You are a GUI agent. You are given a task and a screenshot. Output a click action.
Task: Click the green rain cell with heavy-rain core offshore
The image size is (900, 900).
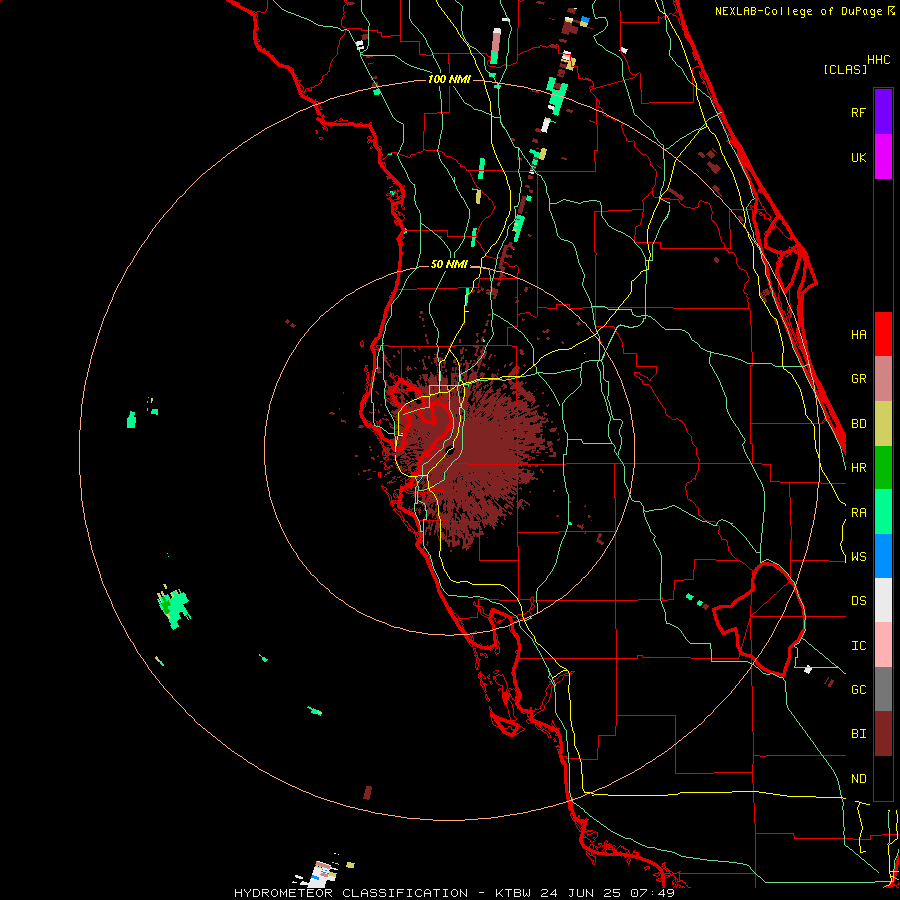(x=174, y=608)
